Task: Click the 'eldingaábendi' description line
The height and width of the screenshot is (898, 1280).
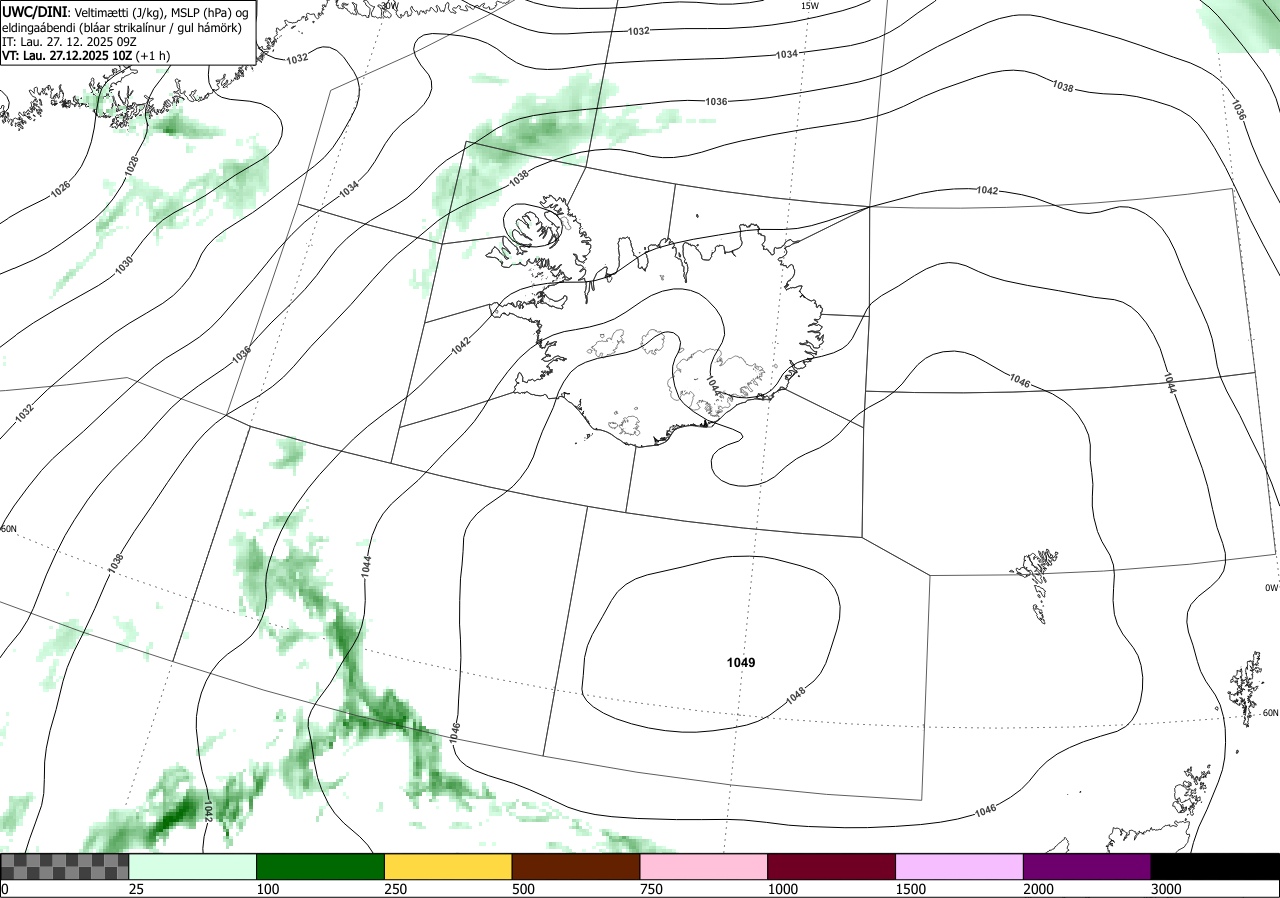Action: pos(121,27)
